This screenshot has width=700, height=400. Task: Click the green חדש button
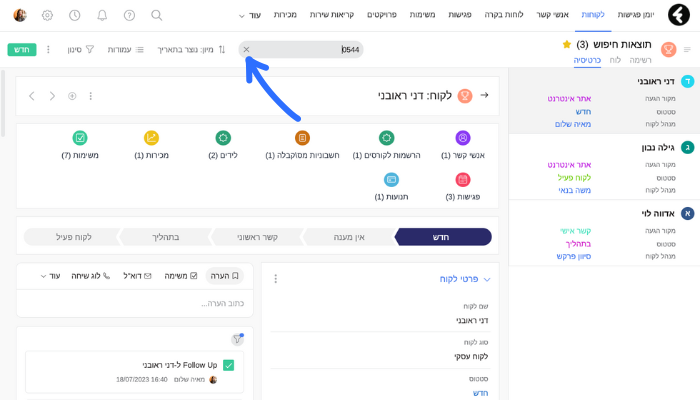pos(22,50)
